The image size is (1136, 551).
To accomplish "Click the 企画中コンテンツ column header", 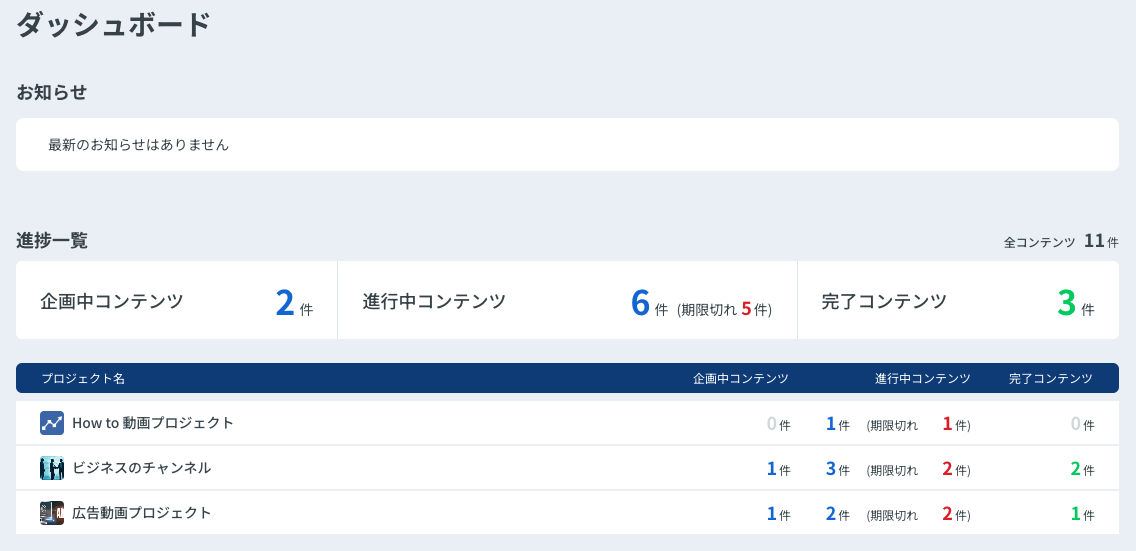I will pyautogui.click(x=740, y=379).
